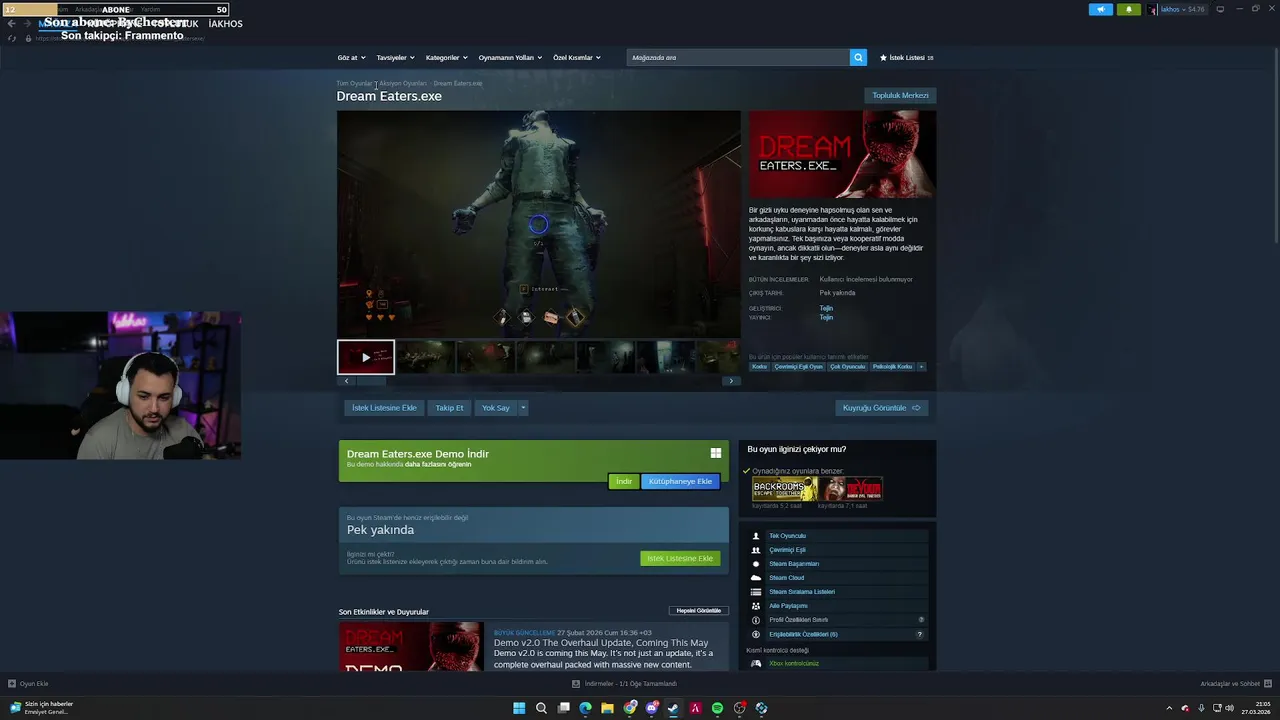The width and height of the screenshot is (1280, 720).
Task: Add game via İstek Listesine Ekle button below media
Action: (384, 407)
